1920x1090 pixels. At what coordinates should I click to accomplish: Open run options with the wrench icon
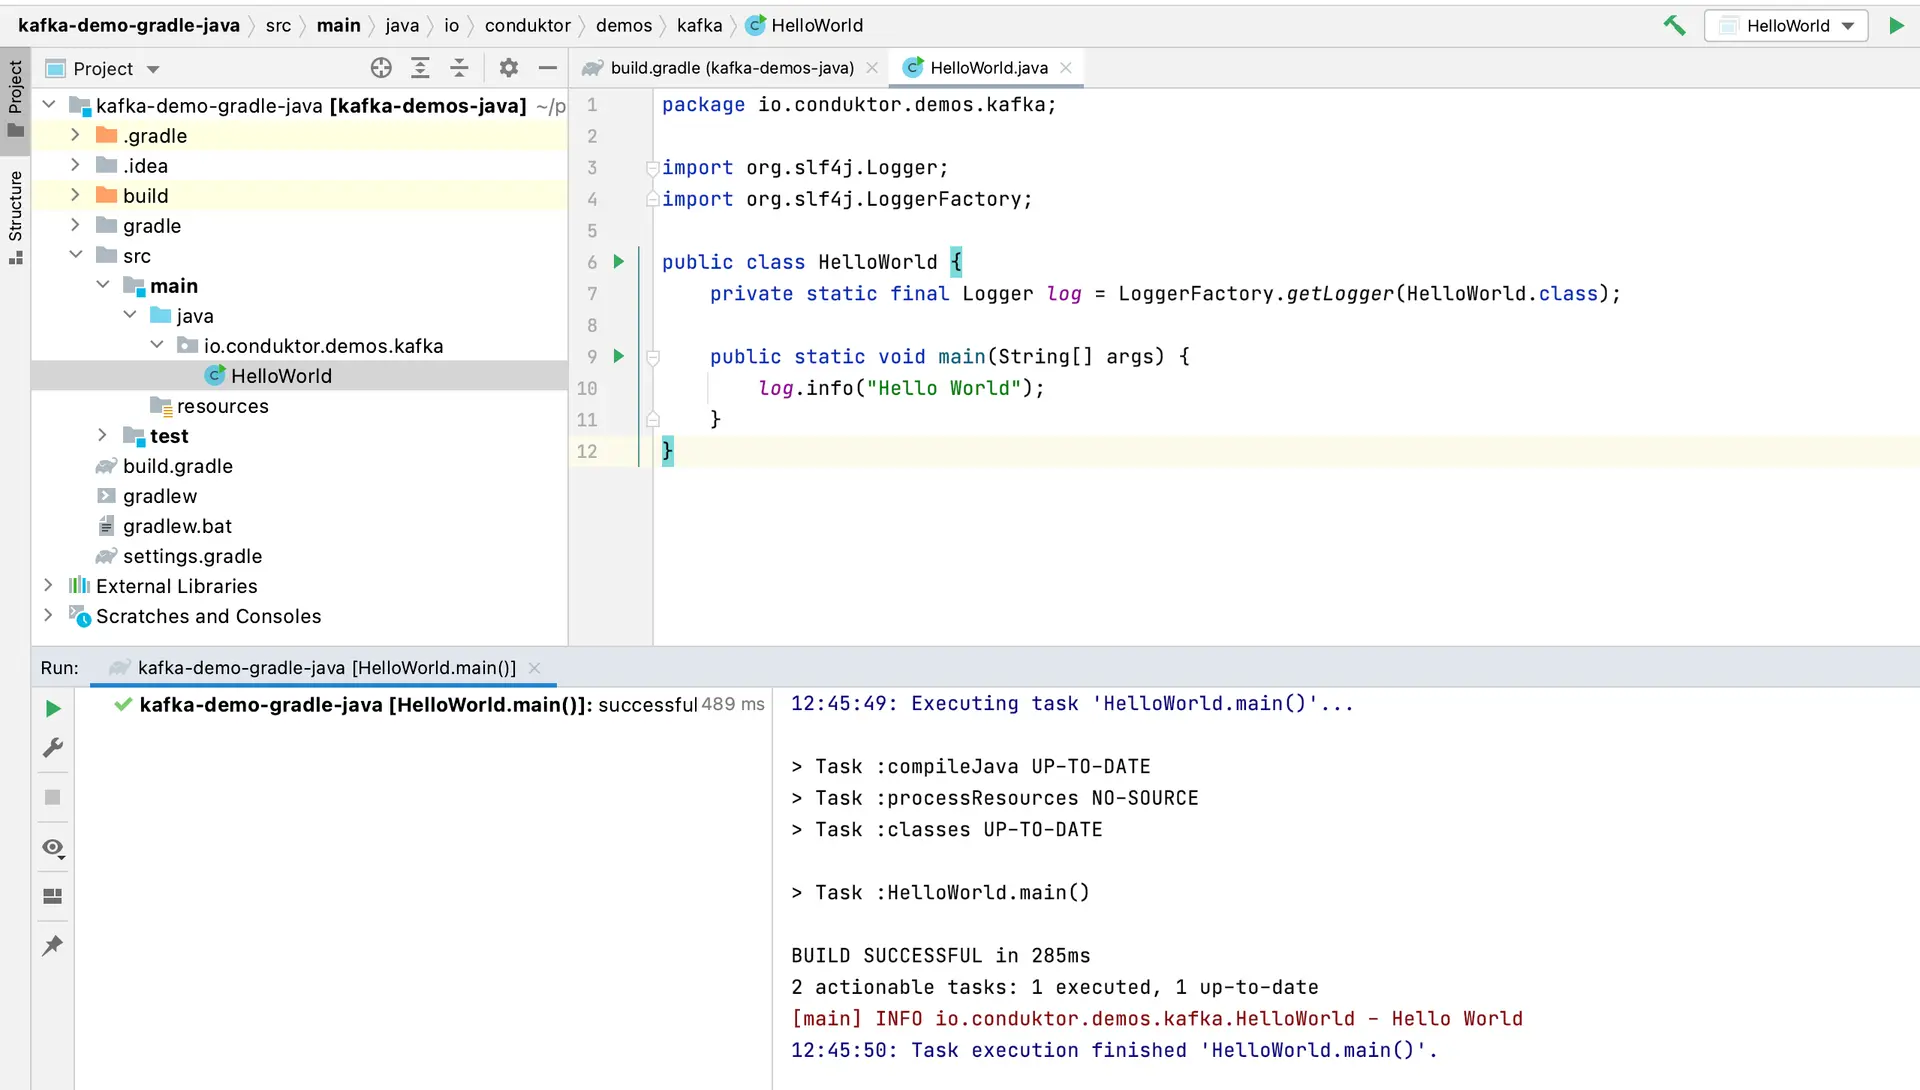click(53, 748)
